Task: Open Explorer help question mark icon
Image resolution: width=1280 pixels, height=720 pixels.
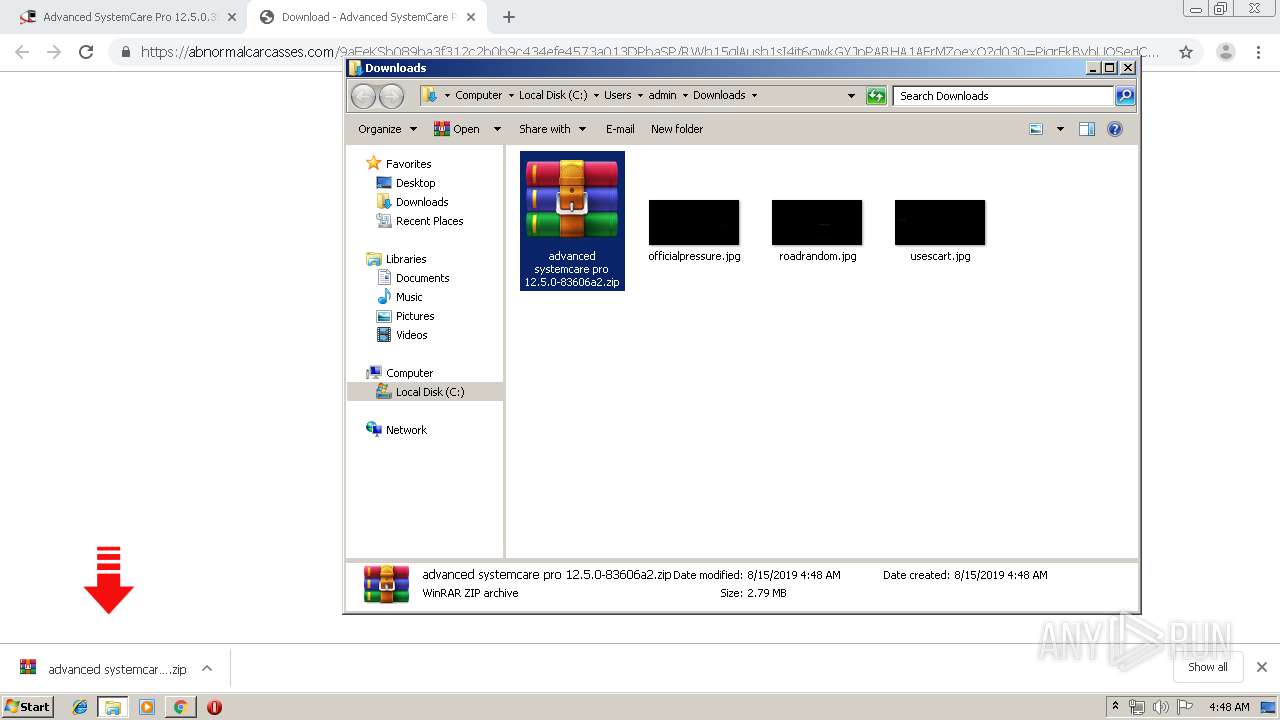Action: pos(1115,129)
